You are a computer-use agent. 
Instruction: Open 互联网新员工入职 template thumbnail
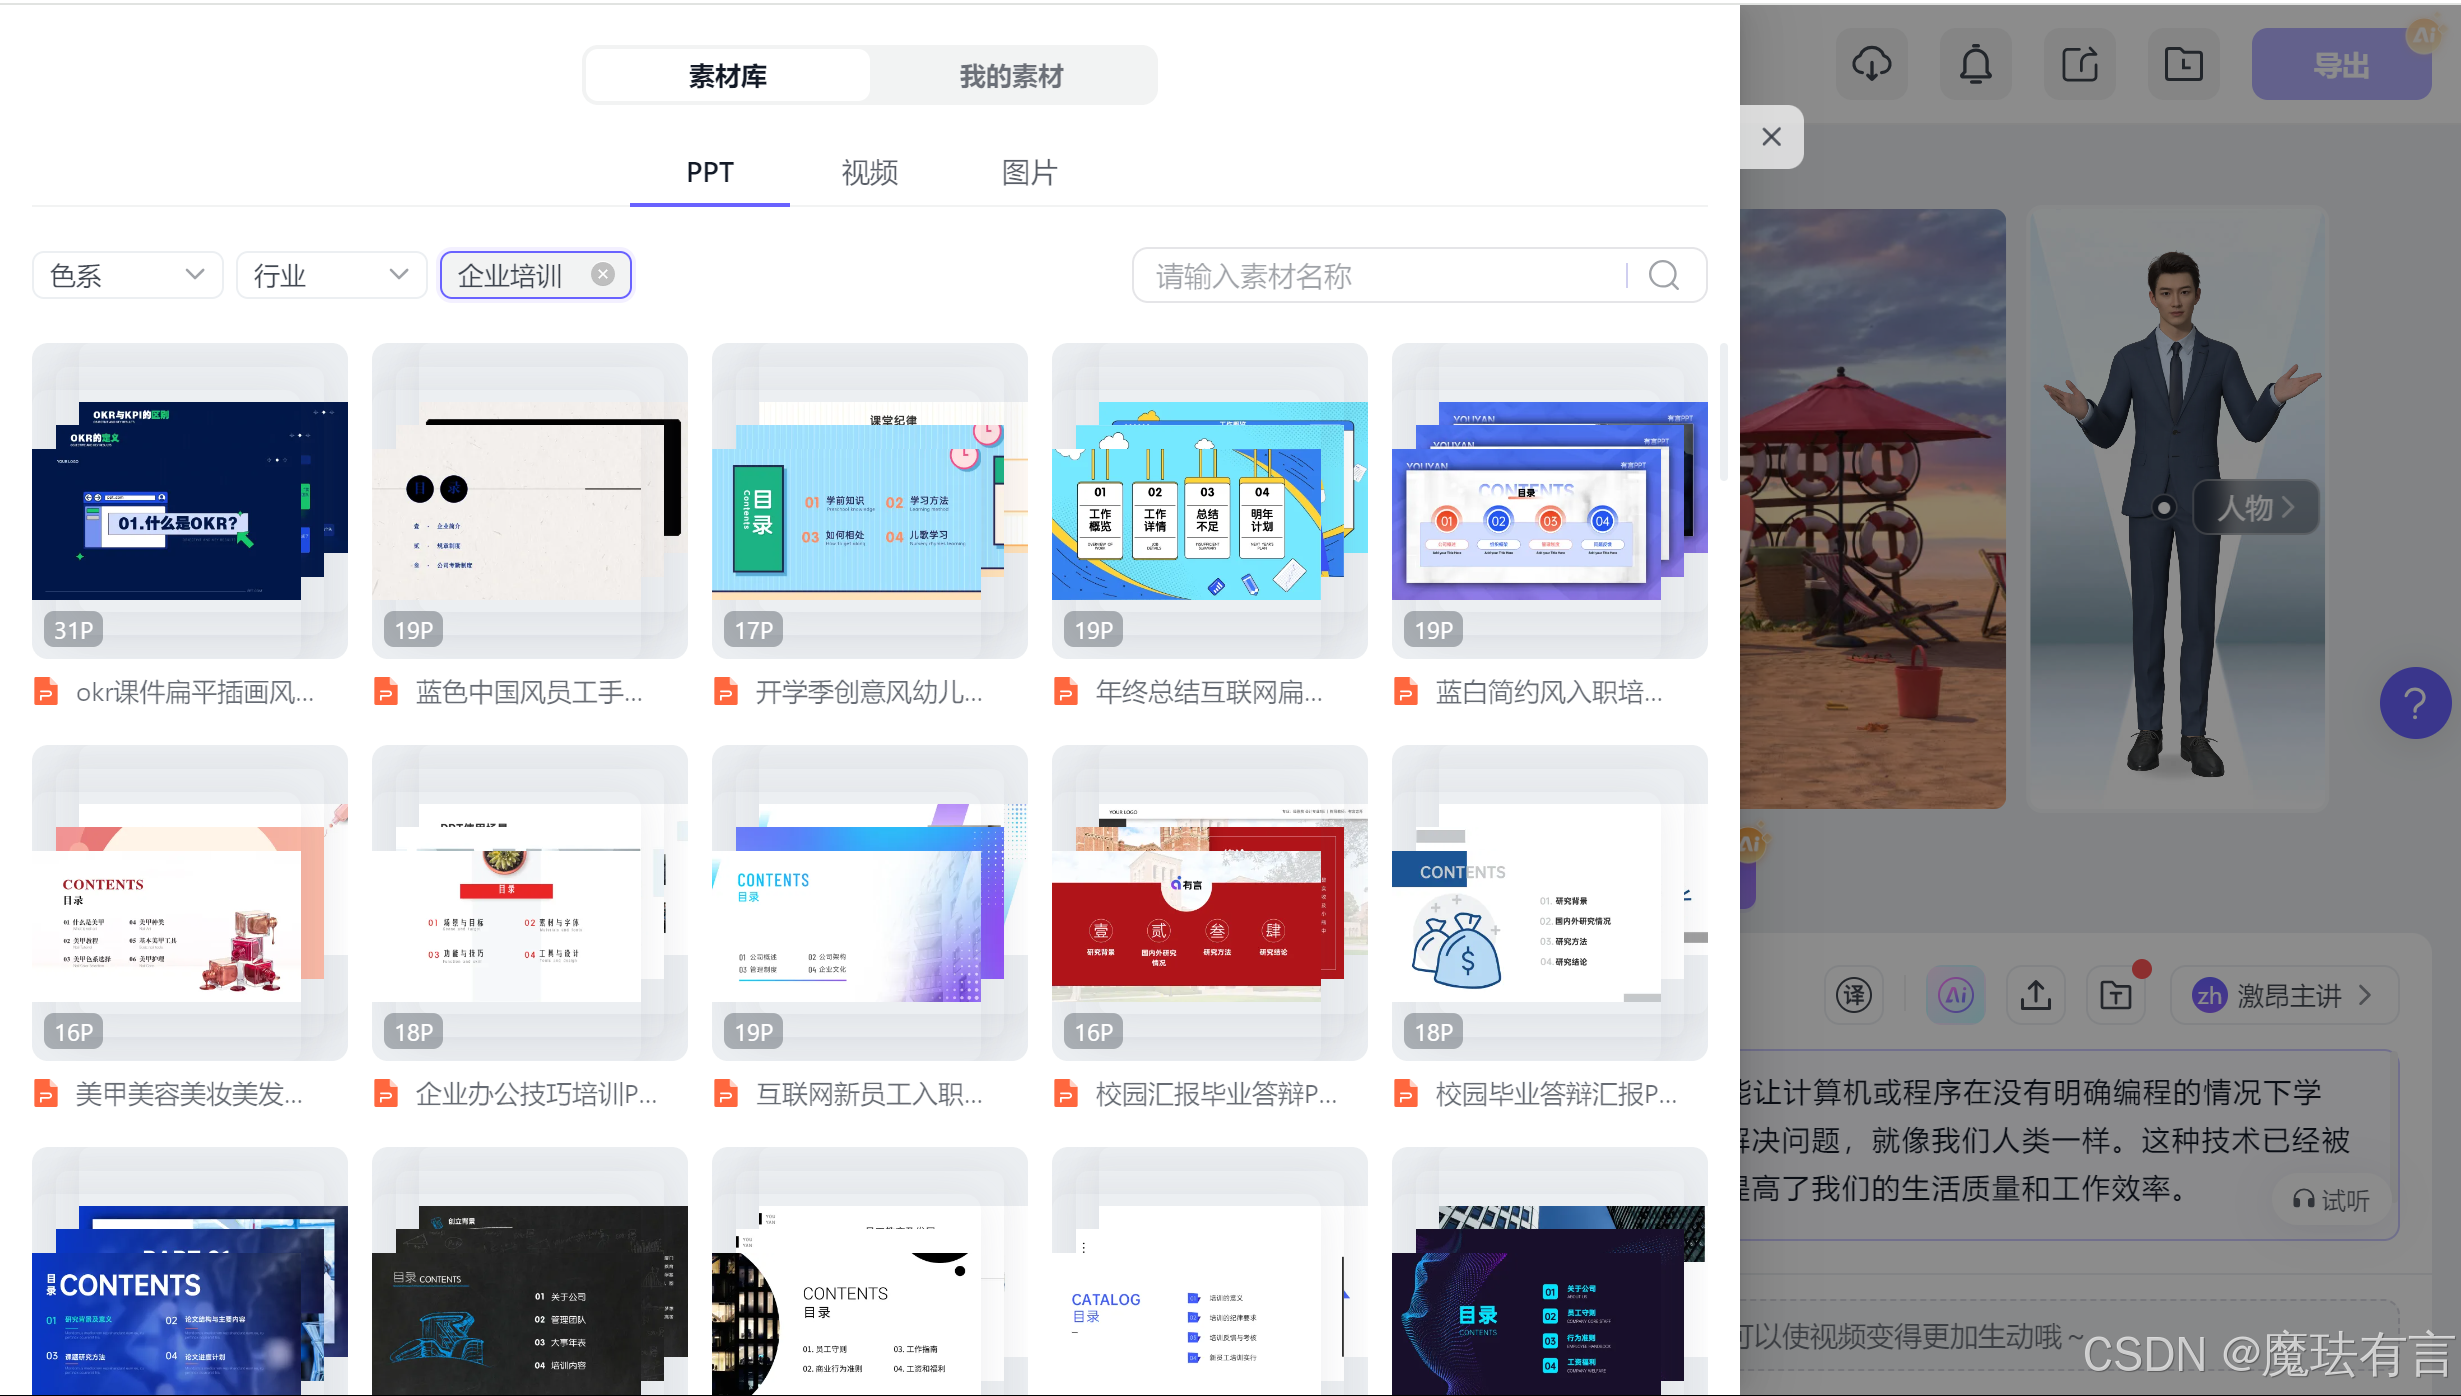870,903
